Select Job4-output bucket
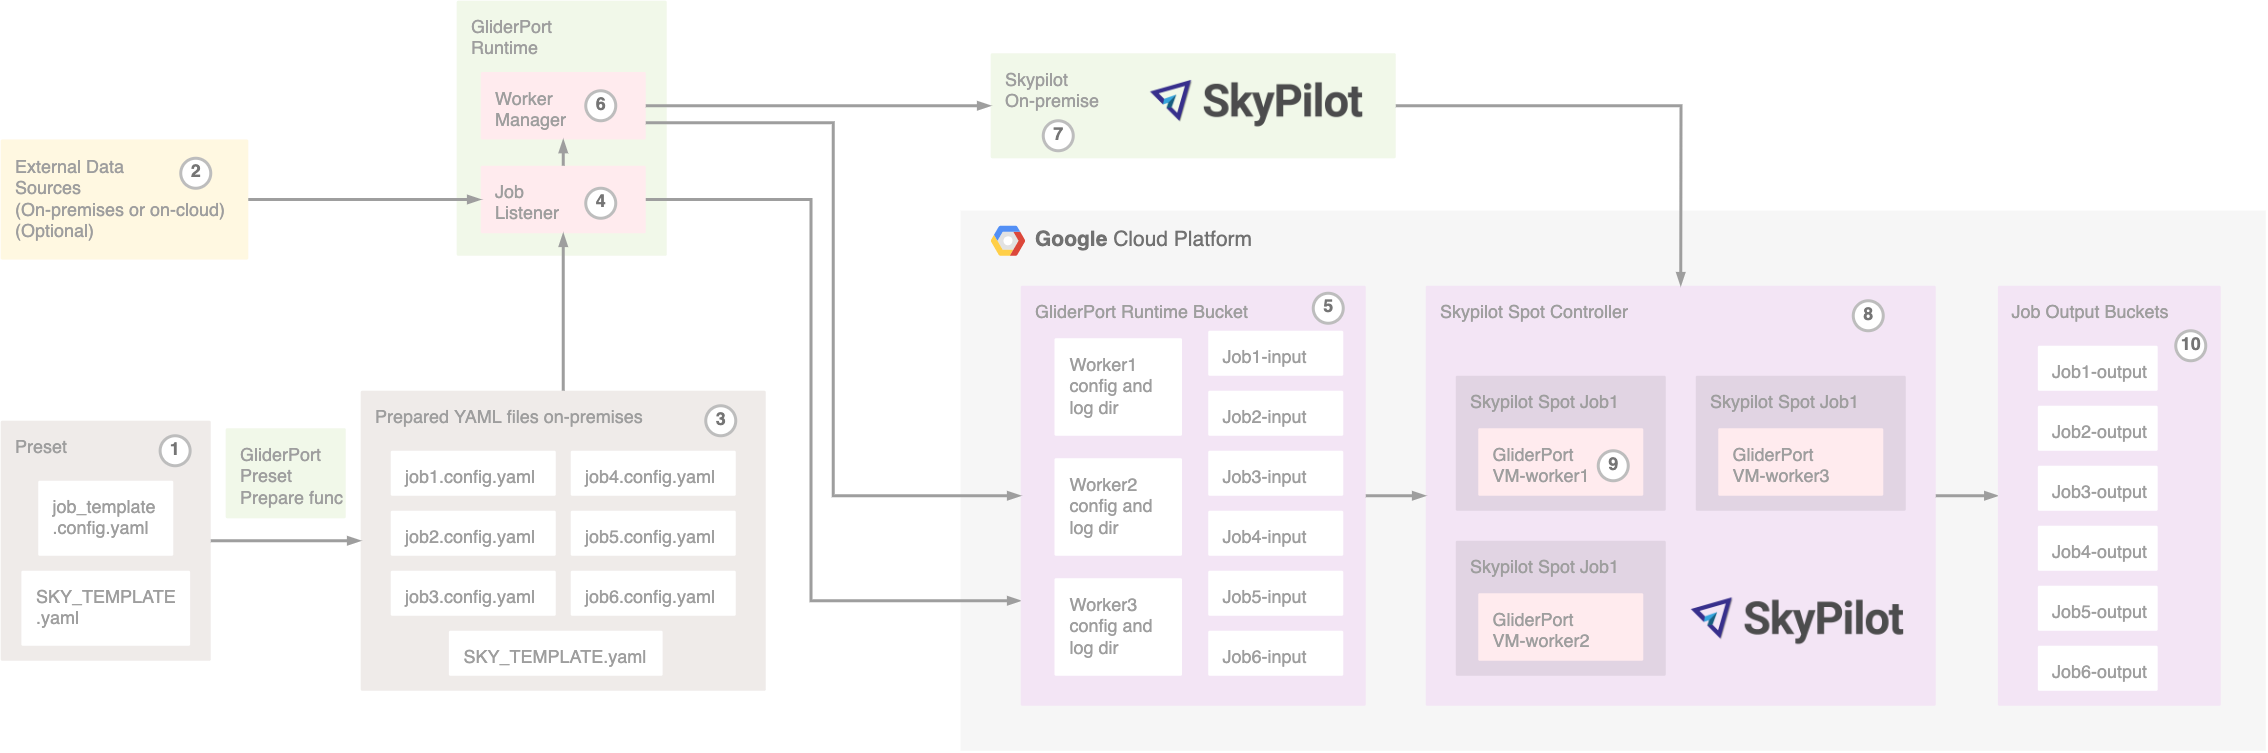The image size is (2268, 753). pyautogui.click(x=2097, y=550)
